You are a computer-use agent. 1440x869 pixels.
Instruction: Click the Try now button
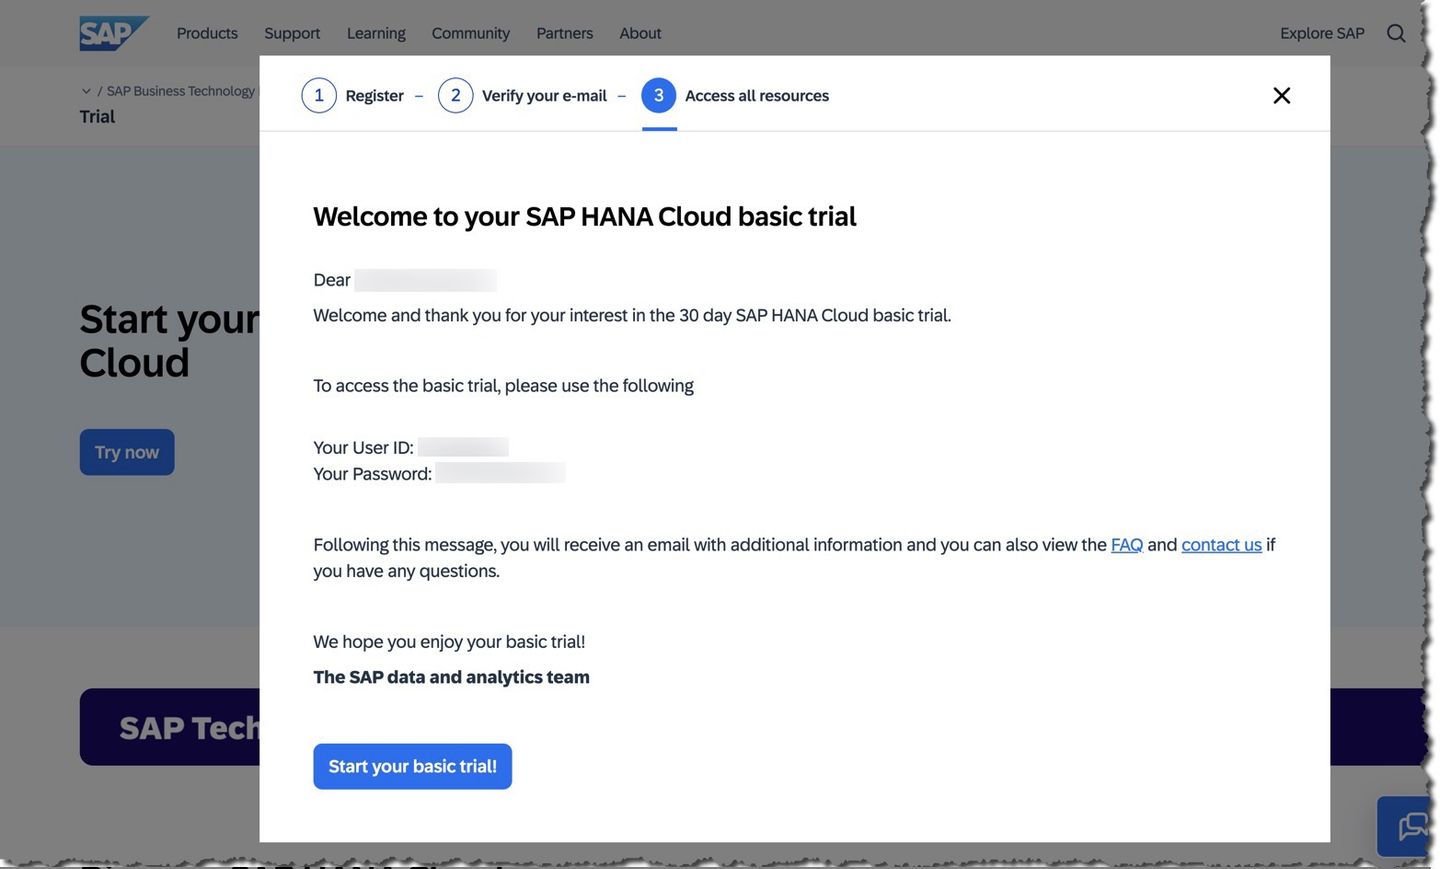pyautogui.click(x=127, y=452)
